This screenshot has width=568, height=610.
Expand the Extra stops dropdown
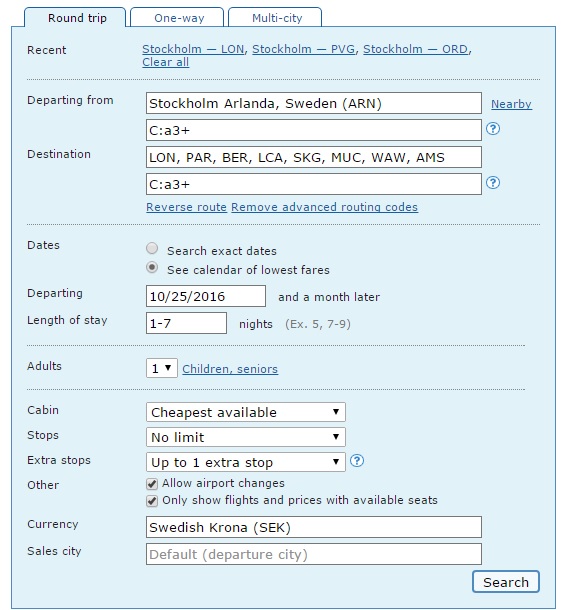[x=246, y=462]
